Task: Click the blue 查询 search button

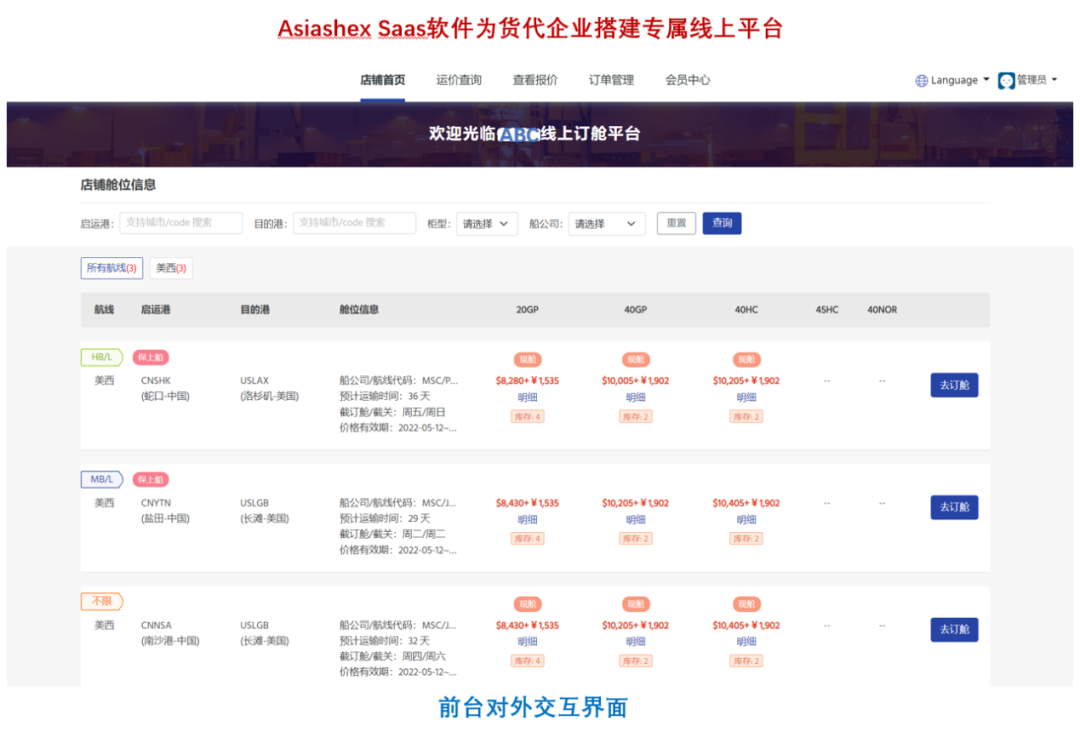Action: (722, 223)
